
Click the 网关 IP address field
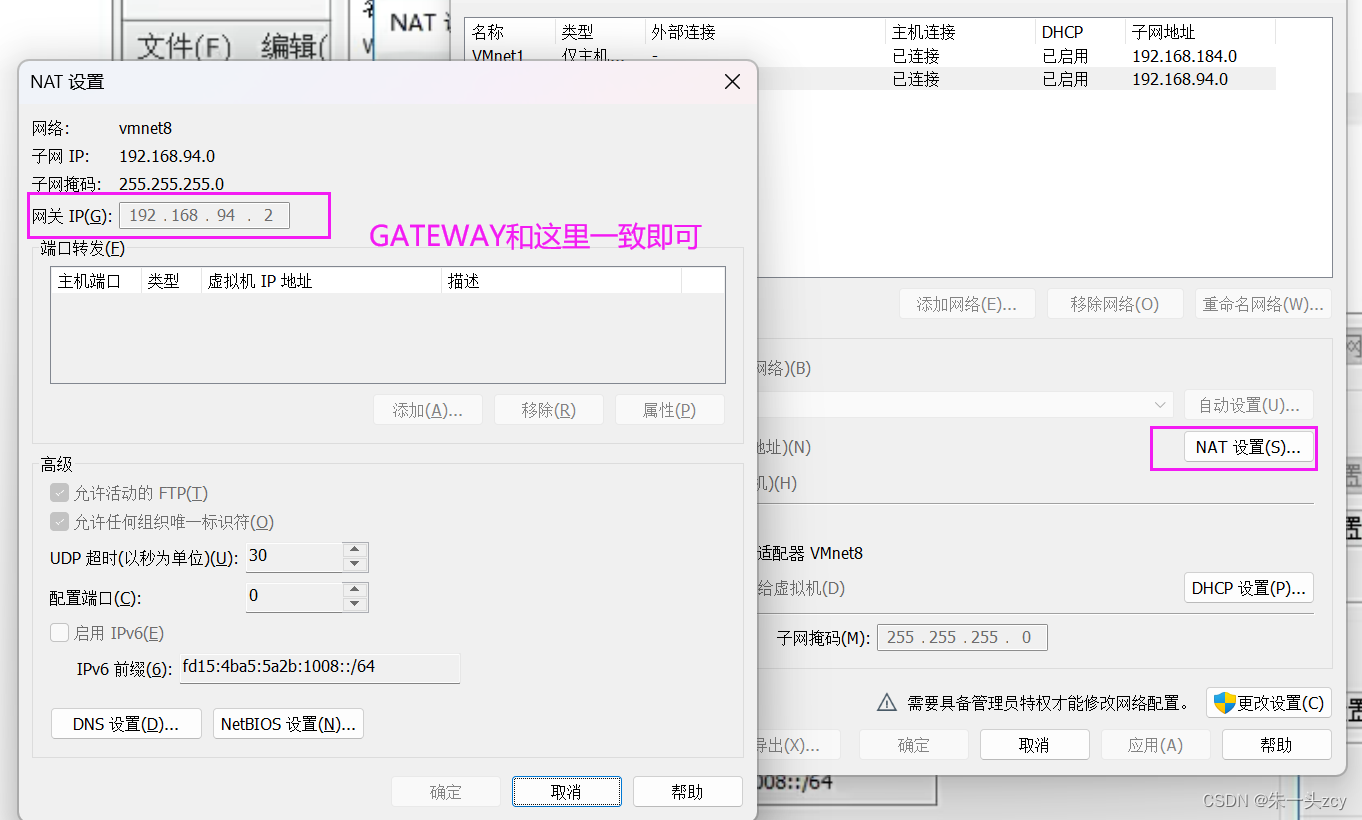pos(204,215)
